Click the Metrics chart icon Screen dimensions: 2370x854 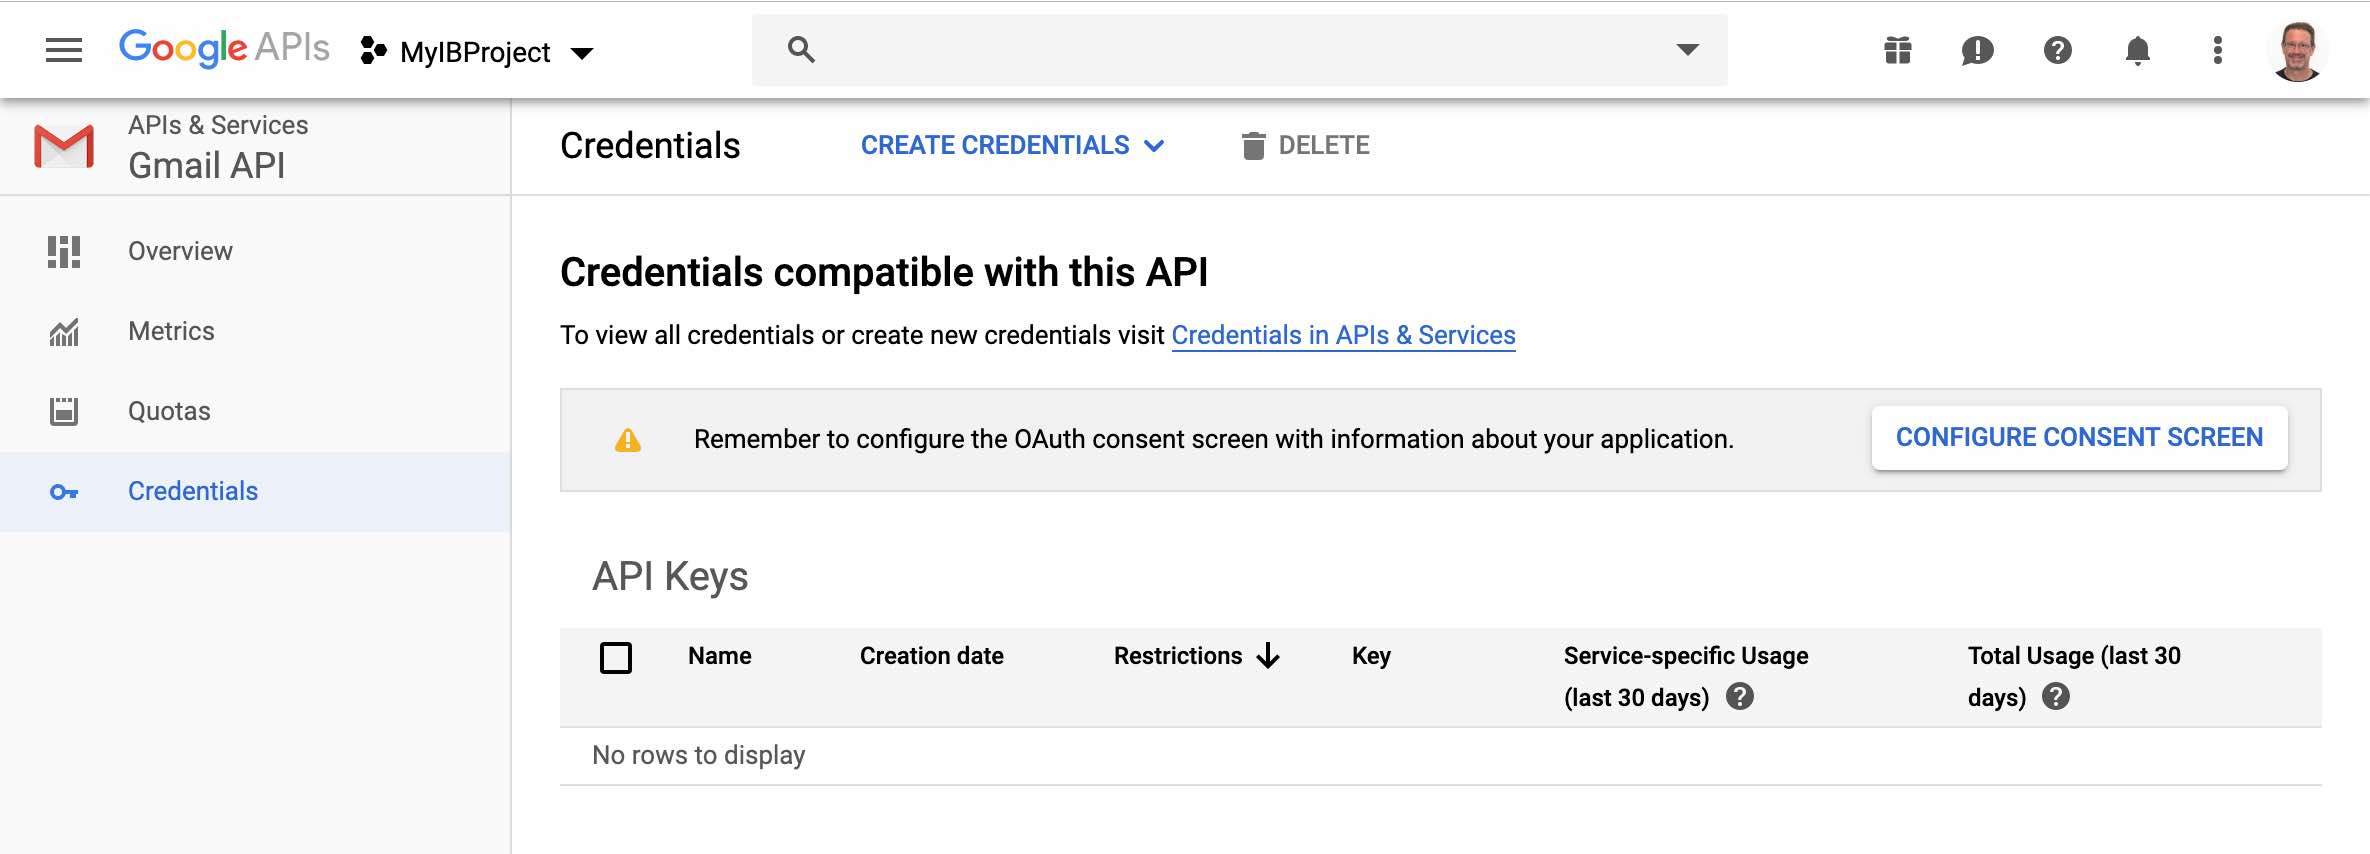[64, 332]
